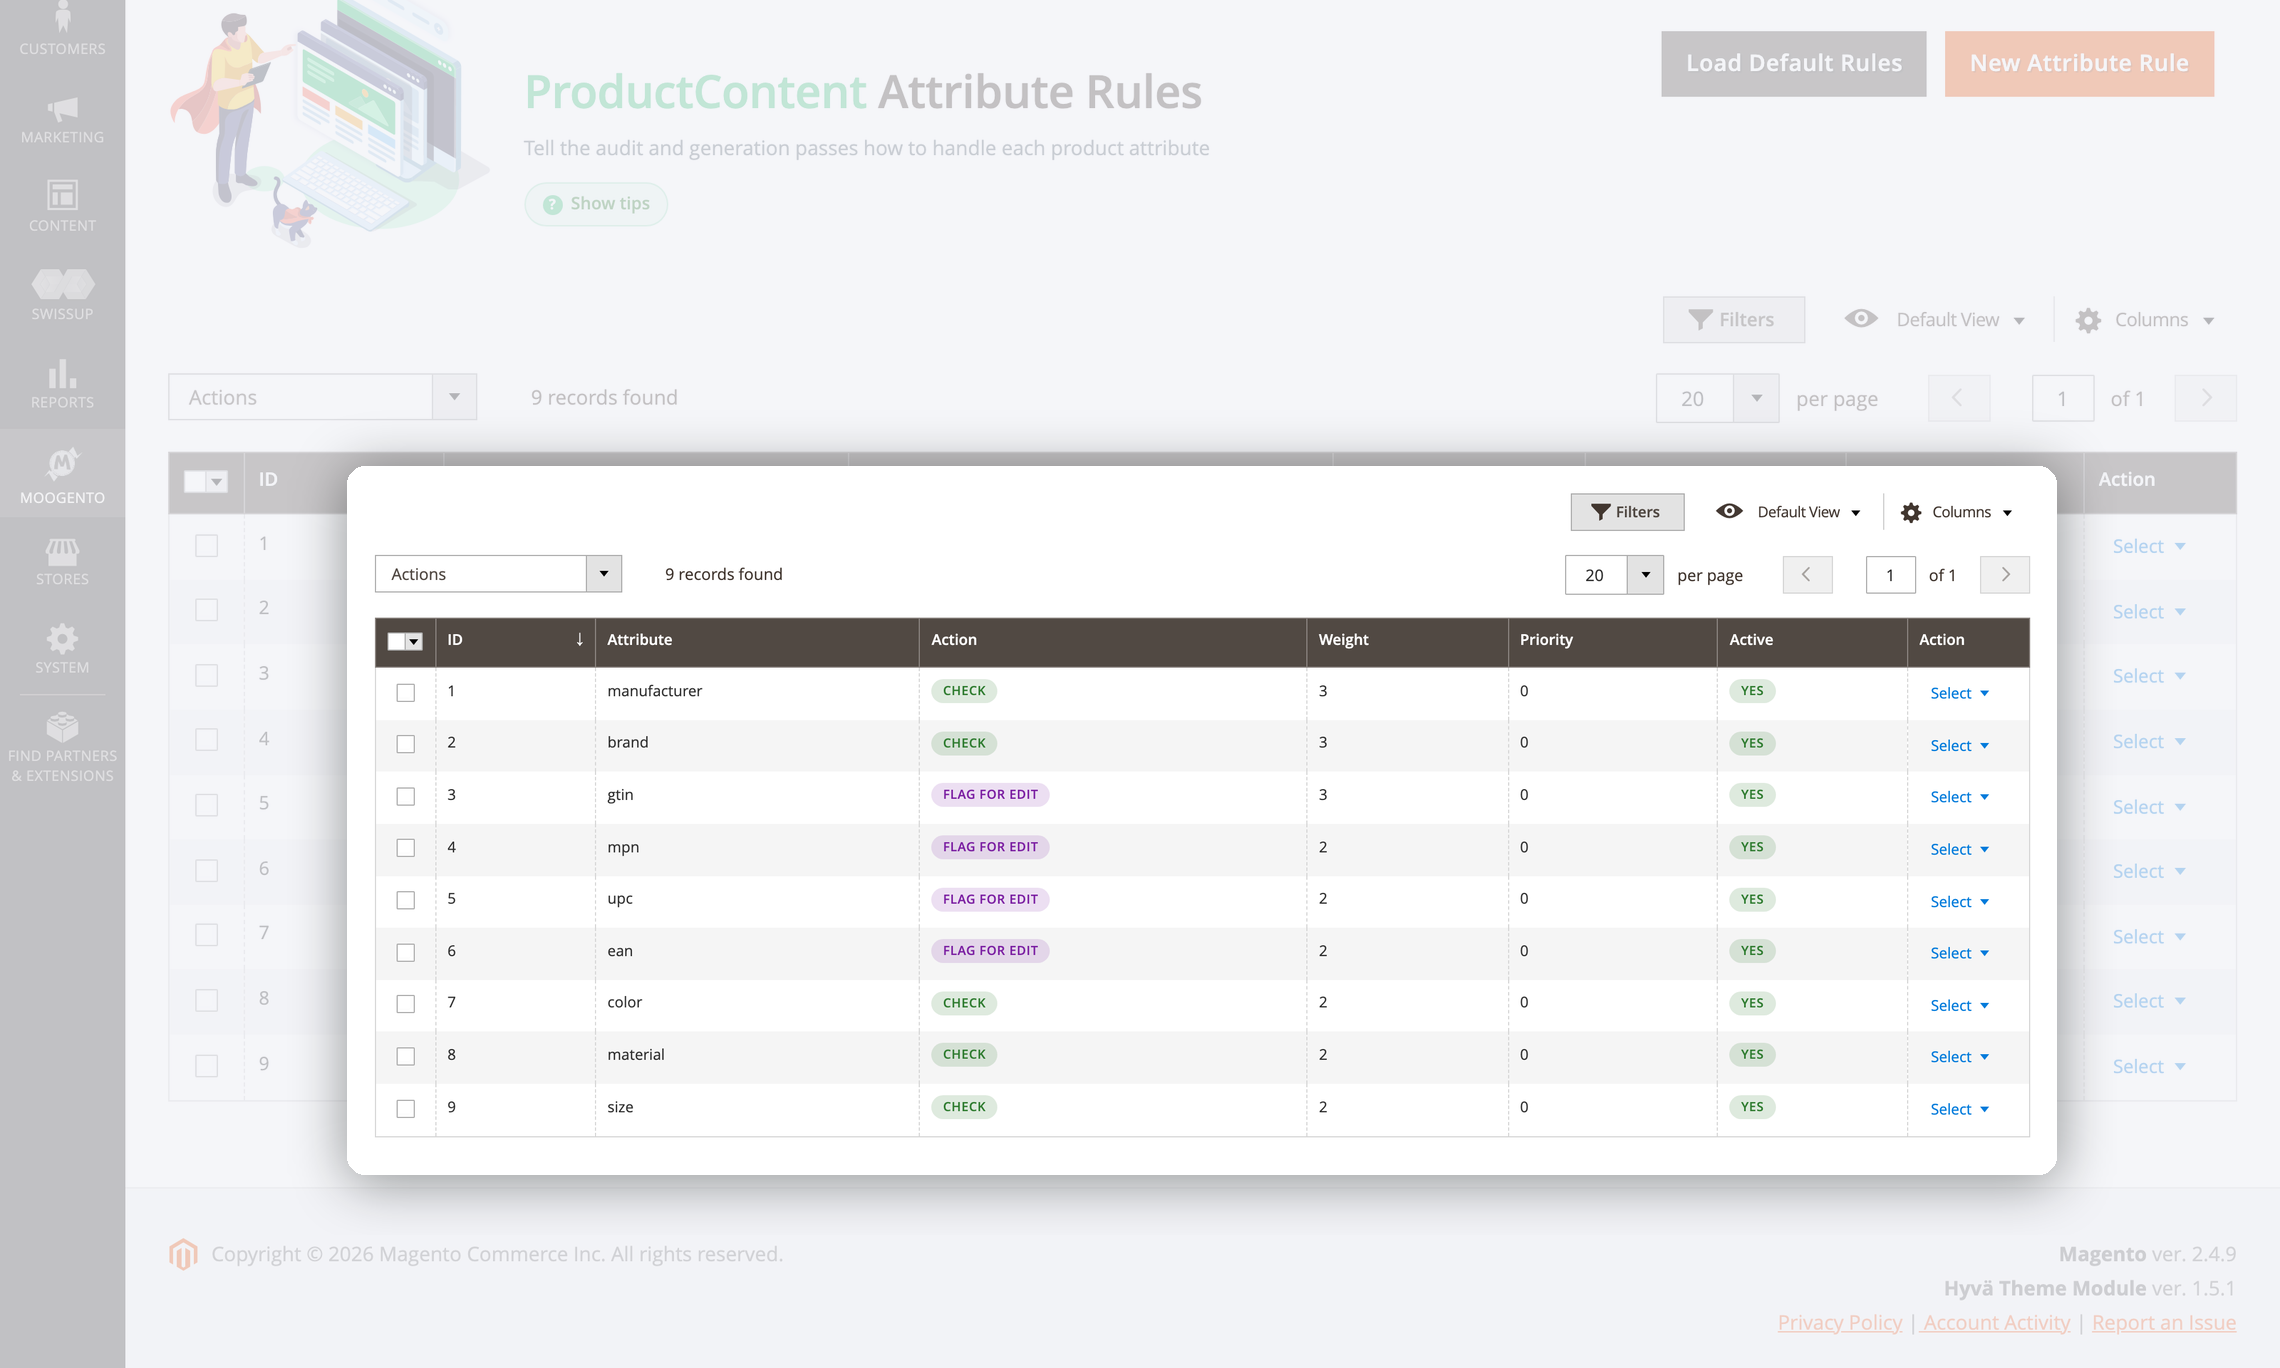This screenshot has width=2280, height=1368.
Task: Open Select menu for size row
Action: (1959, 1109)
